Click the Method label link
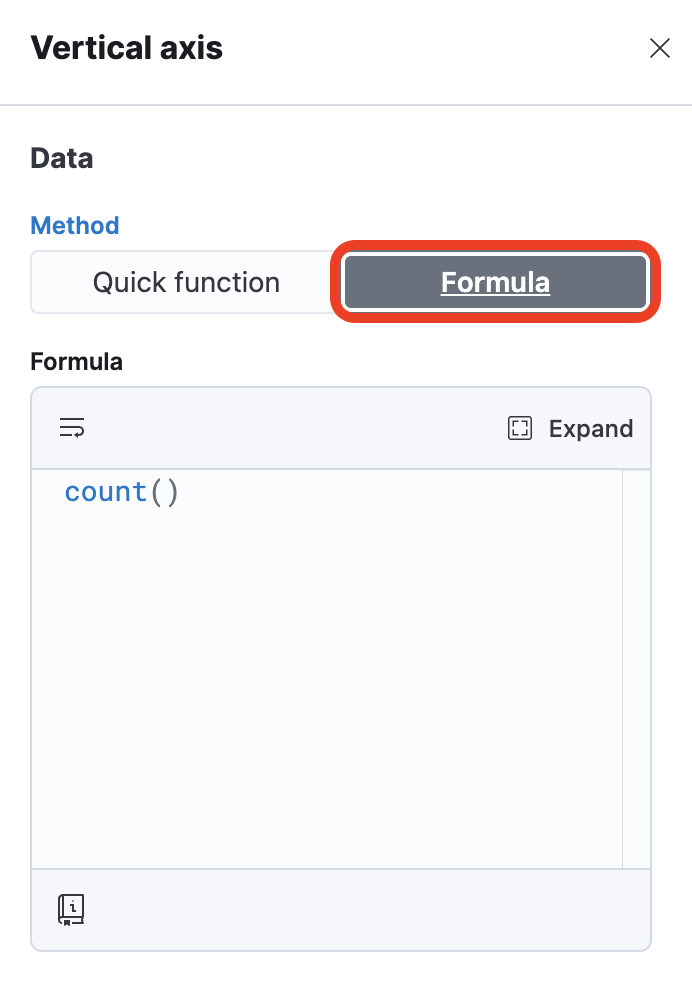Screen dimensions: 692x982 [x=75, y=225]
